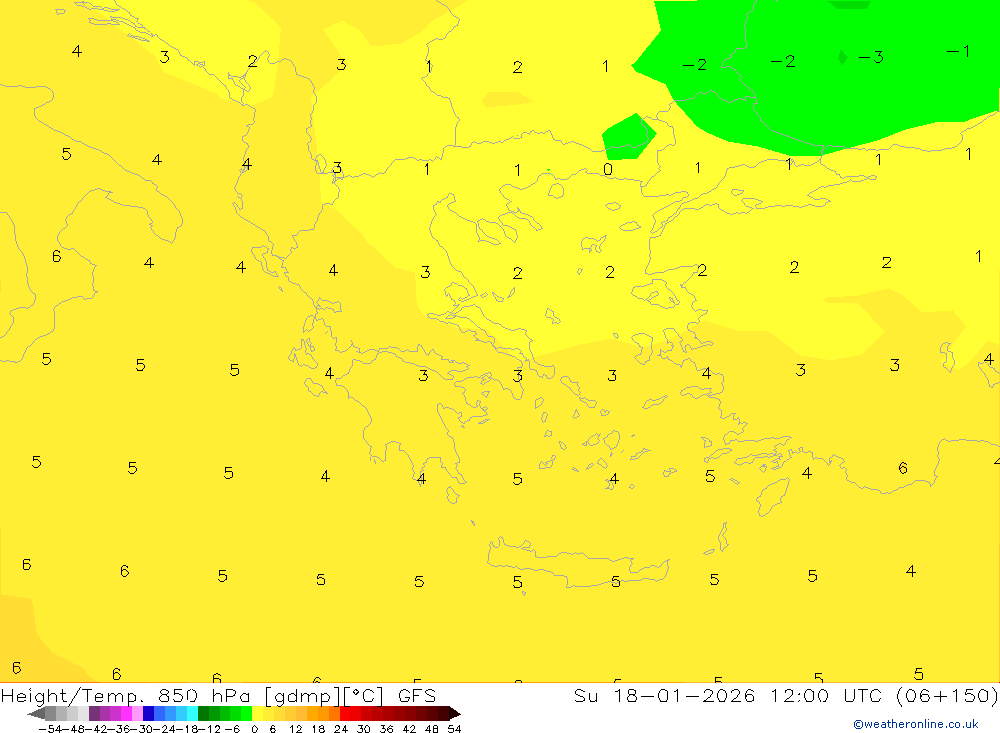This screenshot has height=733, width=1000.
Task: Click the 54 legend scale label
Action: click(x=454, y=729)
